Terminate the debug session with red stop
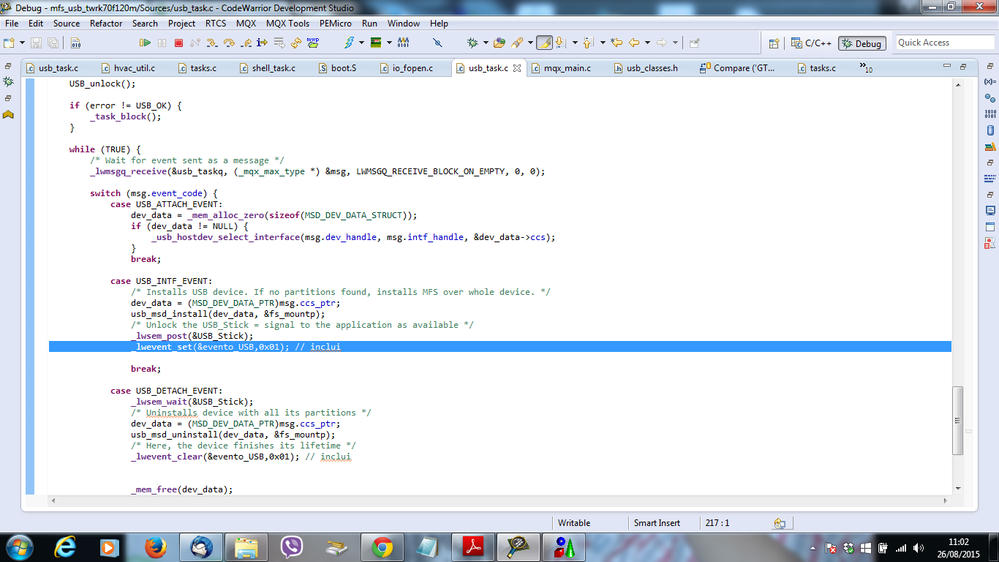 pyautogui.click(x=178, y=43)
